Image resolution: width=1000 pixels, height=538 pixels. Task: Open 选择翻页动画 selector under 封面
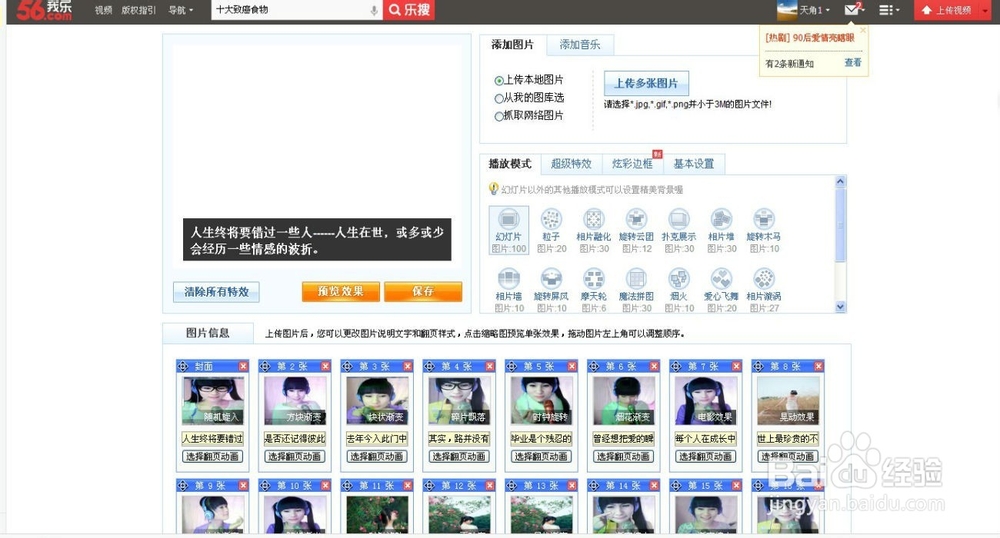tap(212, 456)
